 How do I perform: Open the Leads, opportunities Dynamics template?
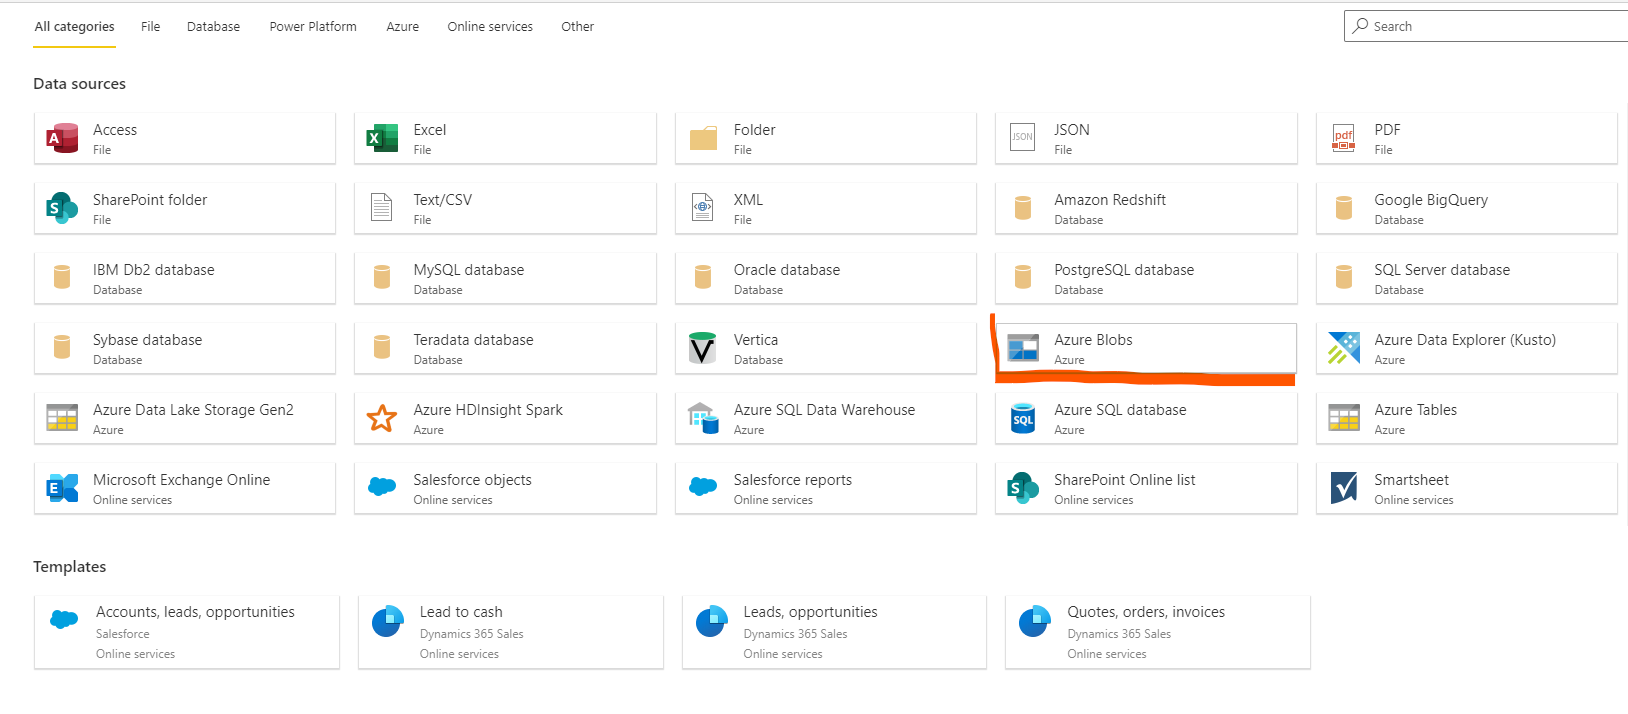click(x=834, y=632)
